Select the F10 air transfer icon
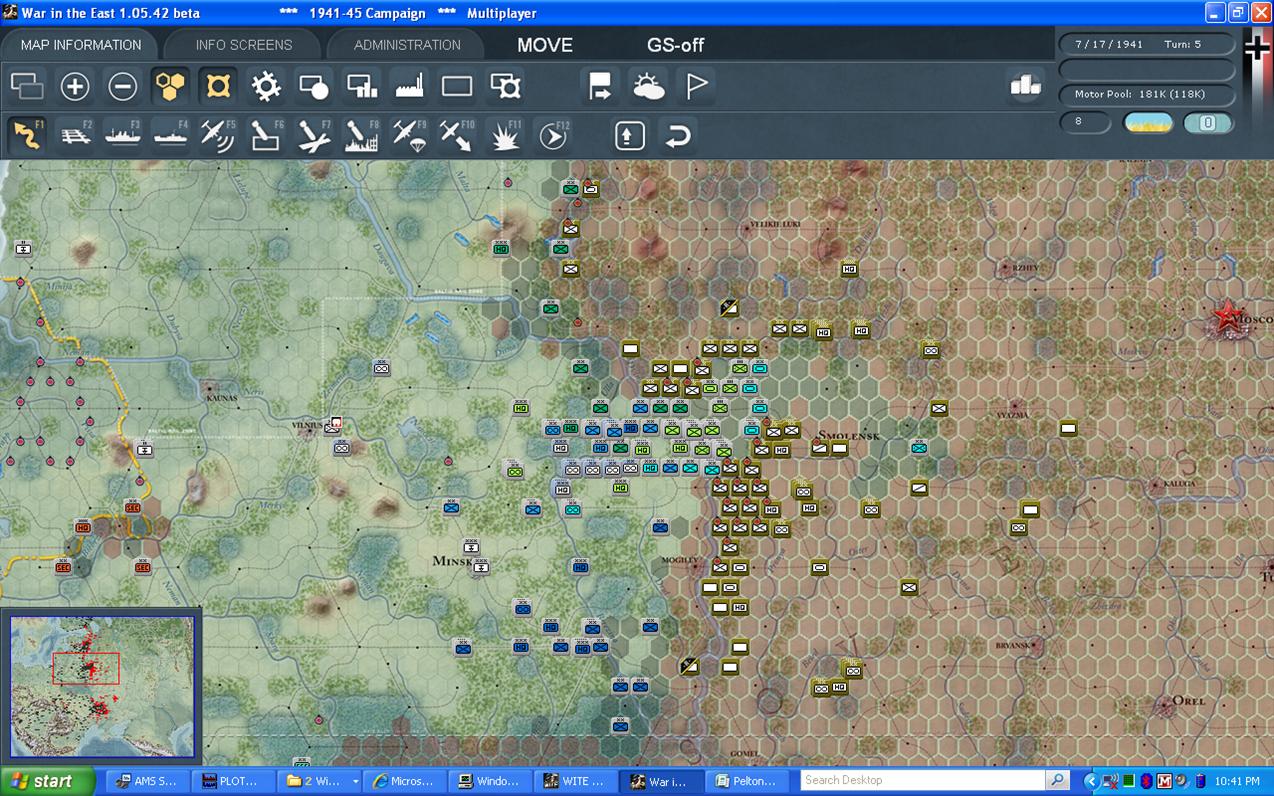Screen dimensions: 1274x796 click(457, 135)
